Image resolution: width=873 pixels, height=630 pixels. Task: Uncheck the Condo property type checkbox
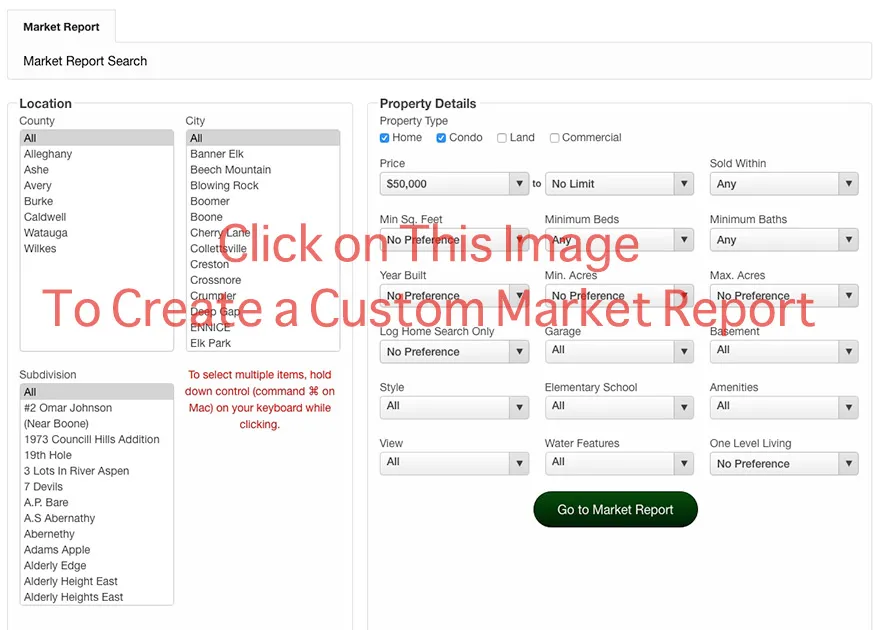coord(441,138)
